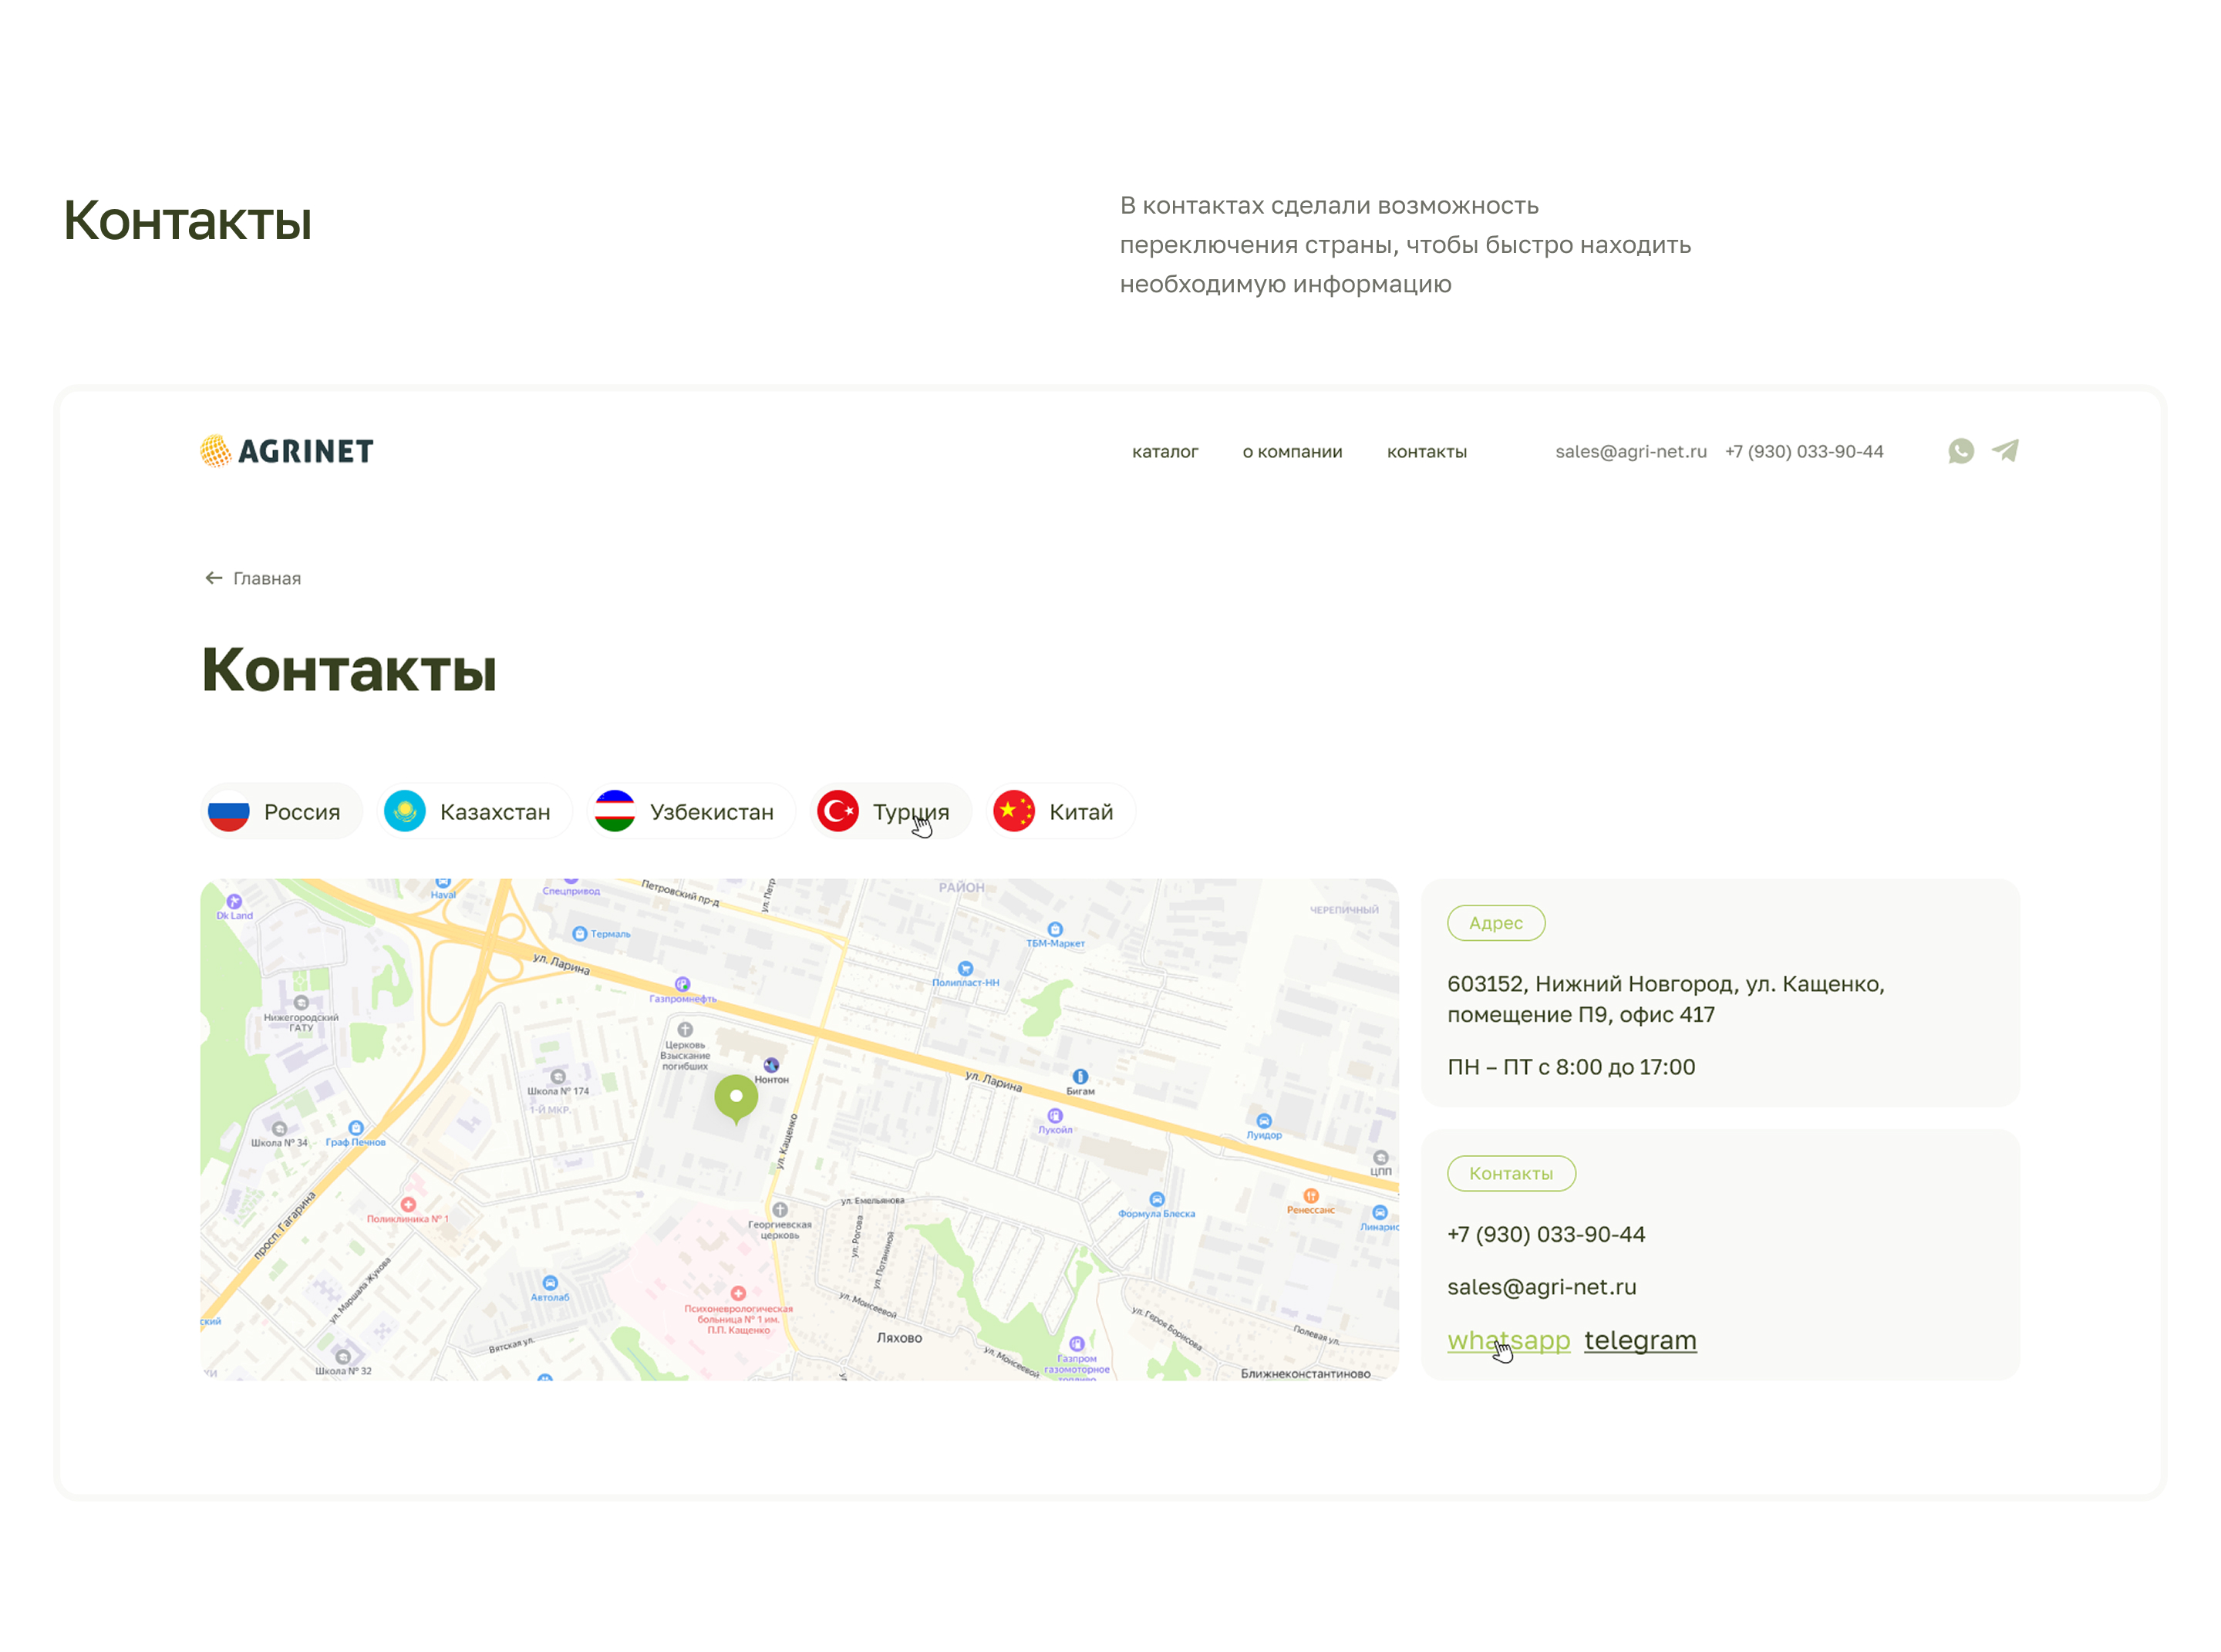Click the Газпромнефть marker on map
Image resolution: width=2221 pixels, height=1652 pixels.
(x=682, y=984)
